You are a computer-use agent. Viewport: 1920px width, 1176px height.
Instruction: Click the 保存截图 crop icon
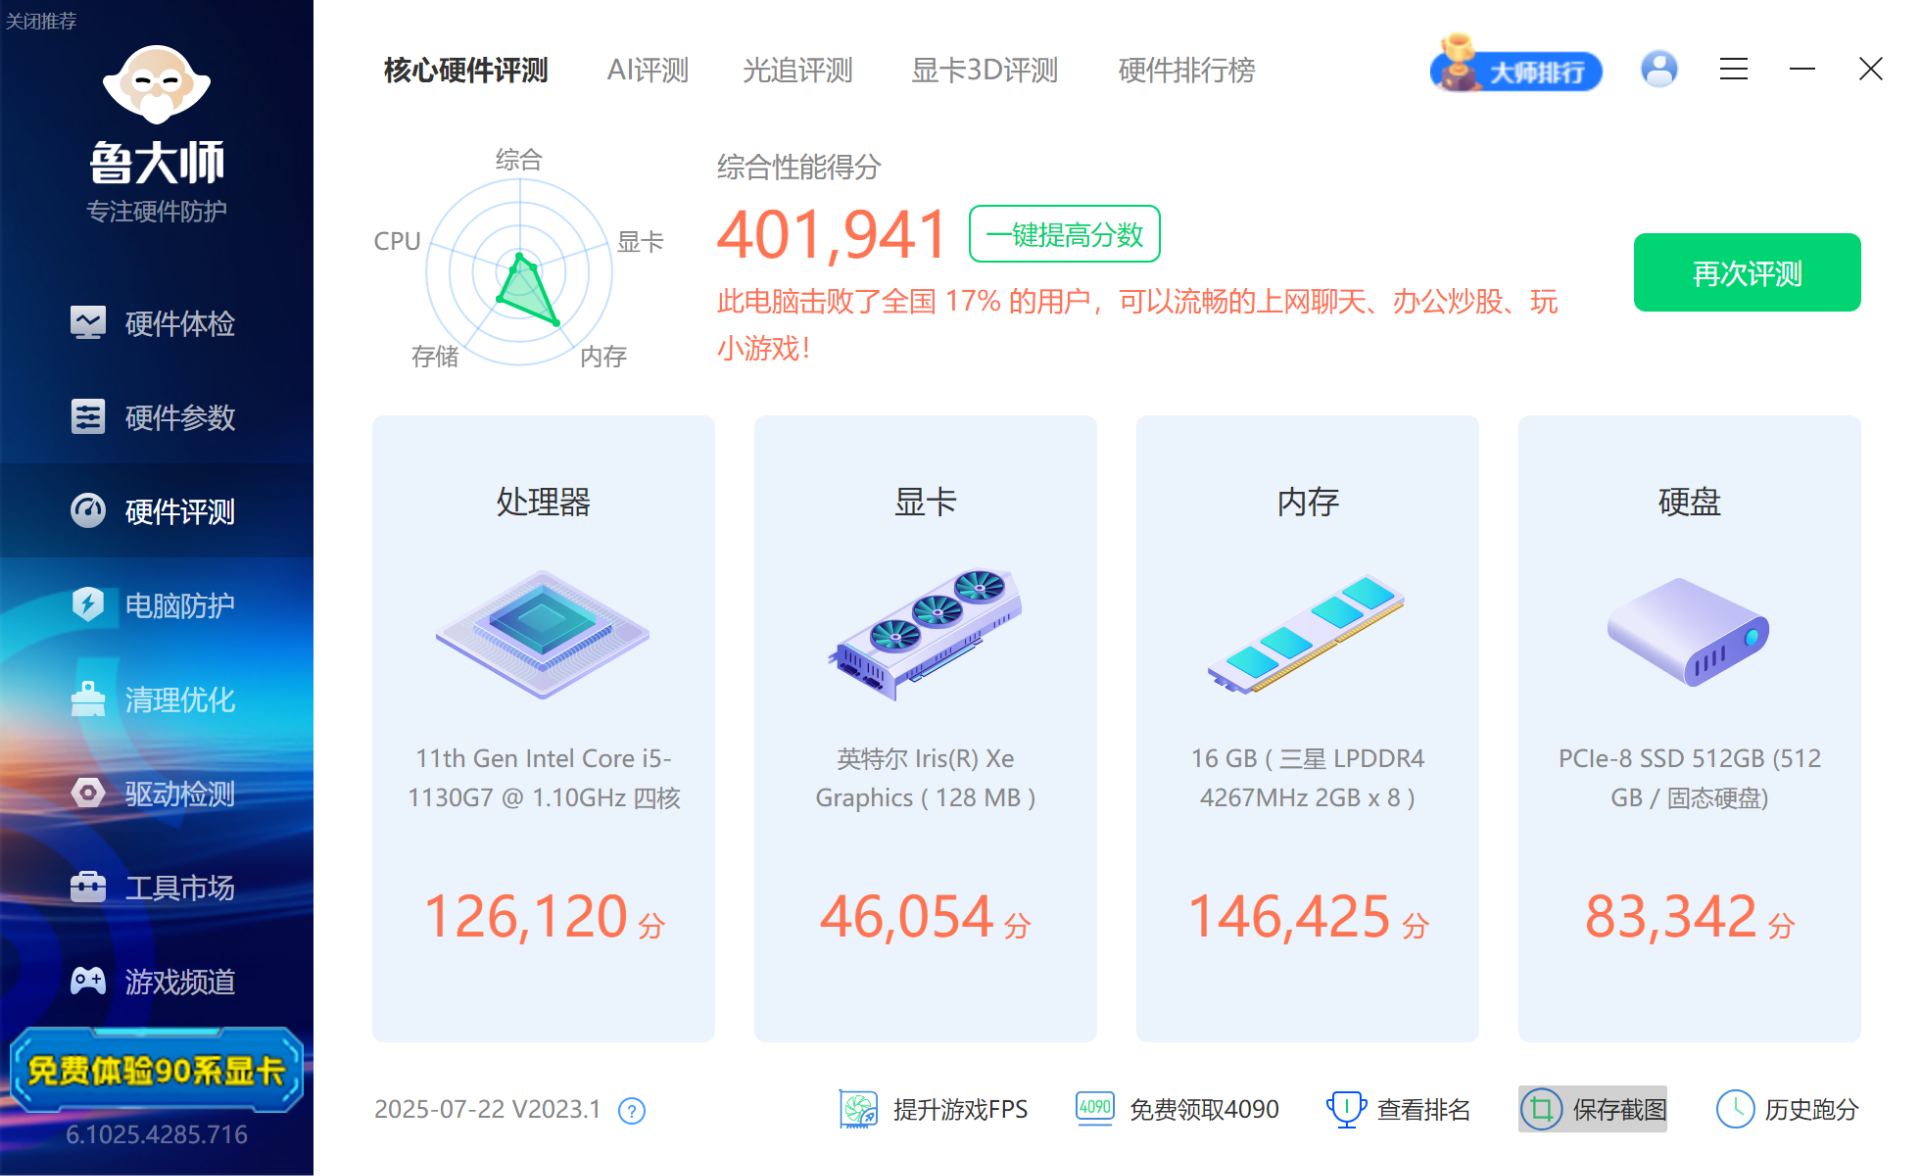(x=1541, y=1109)
